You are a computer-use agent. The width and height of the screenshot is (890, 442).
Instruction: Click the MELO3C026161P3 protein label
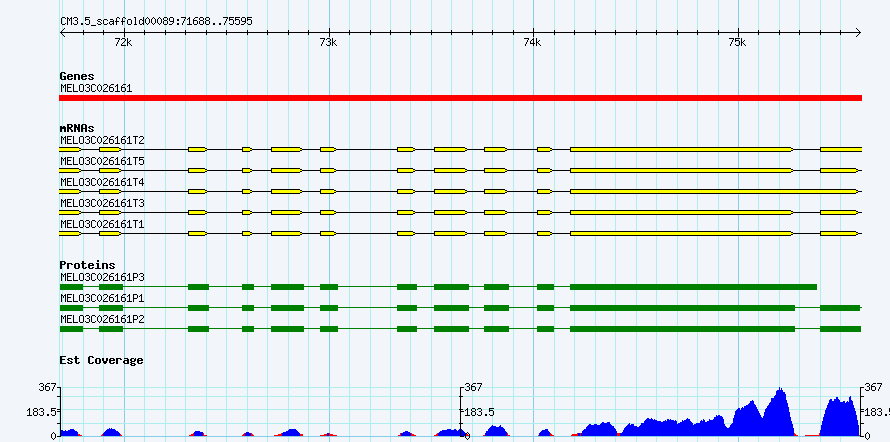point(102,277)
